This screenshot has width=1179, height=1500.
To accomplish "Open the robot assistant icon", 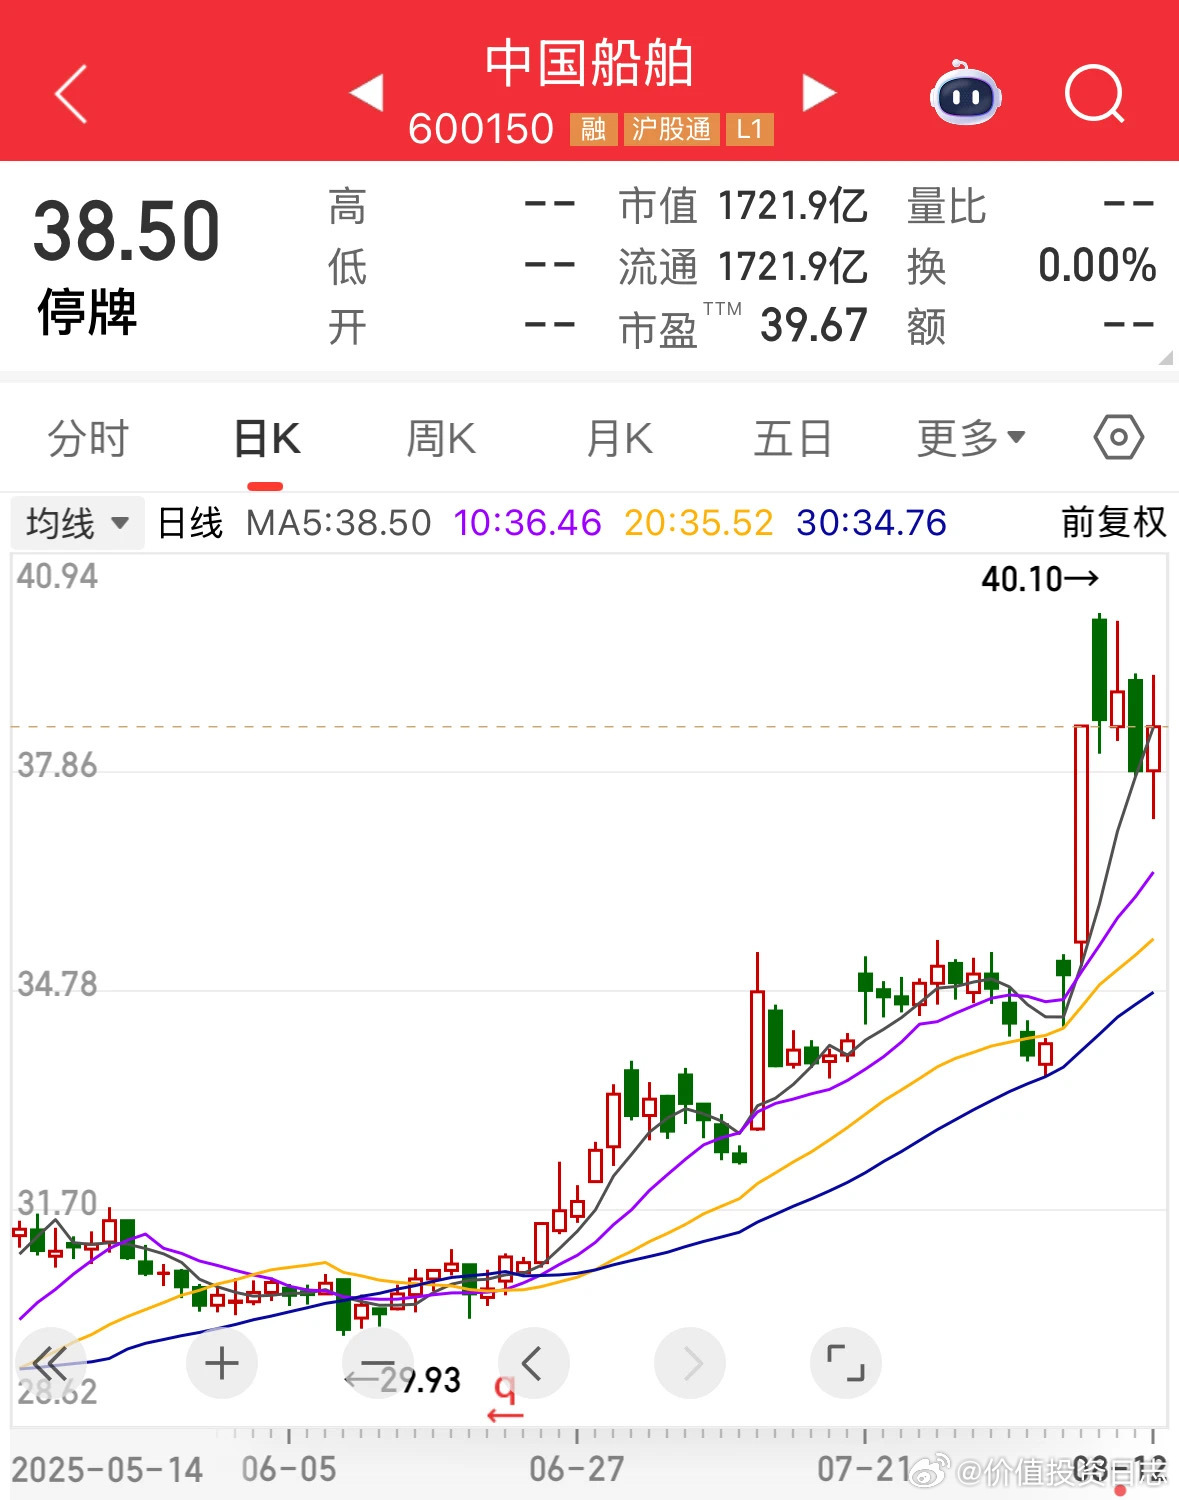I will point(965,94).
